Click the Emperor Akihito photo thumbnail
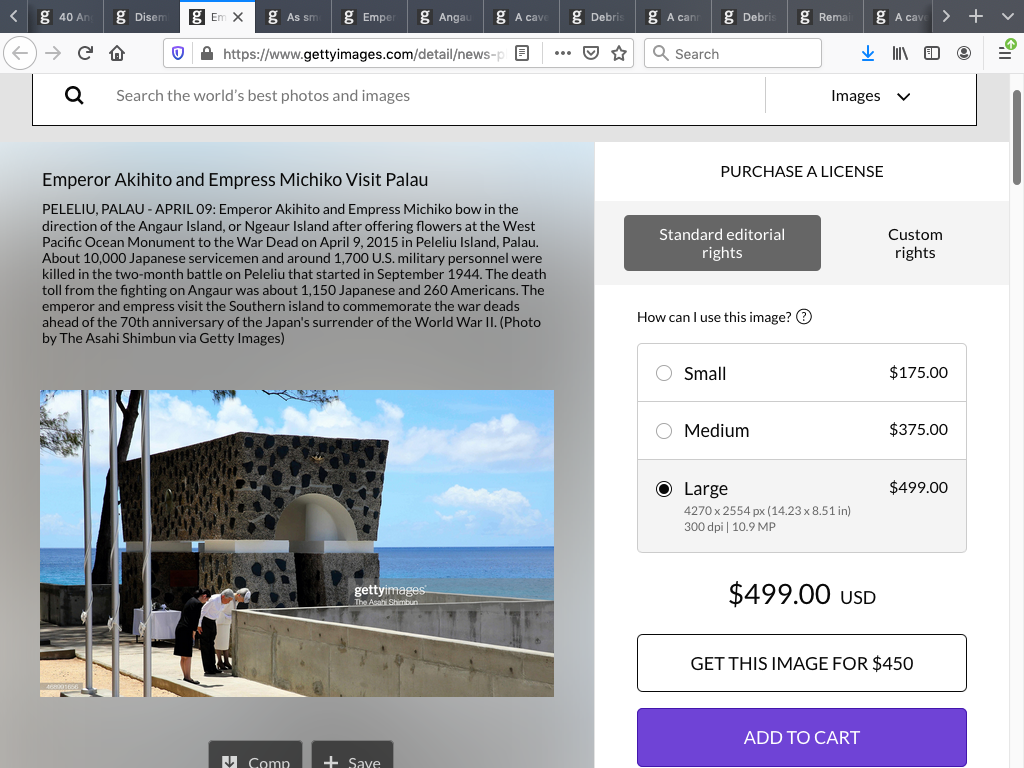Screen dimensions: 1024x768 click(297, 543)
